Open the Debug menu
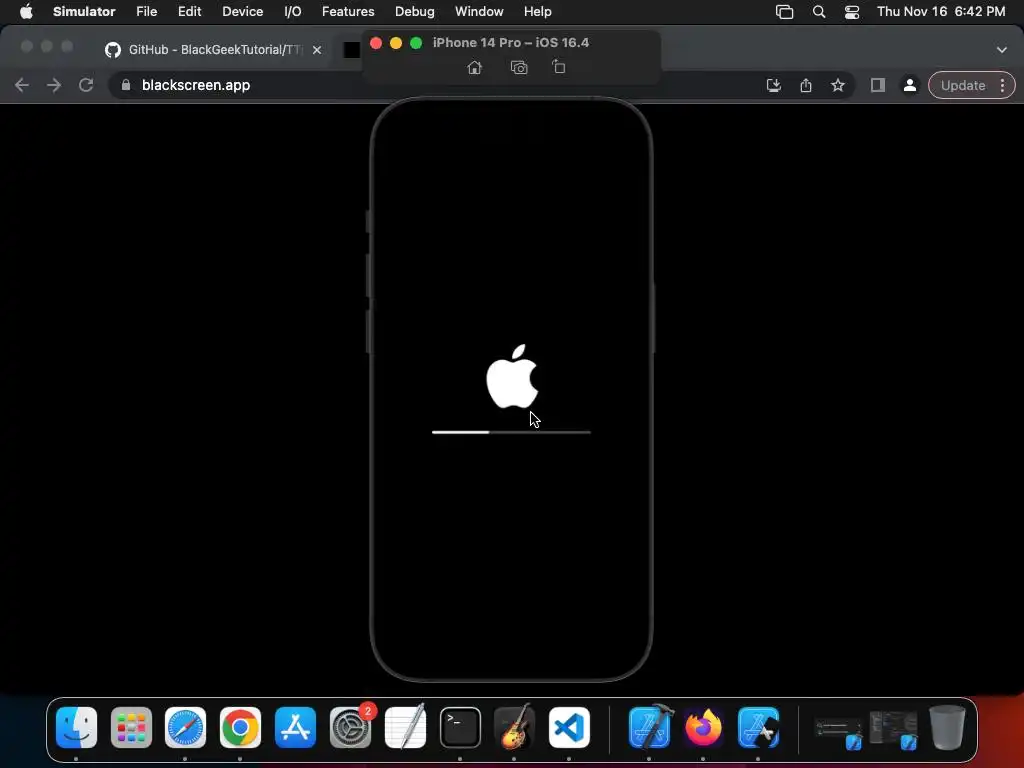 click(415, 12)
